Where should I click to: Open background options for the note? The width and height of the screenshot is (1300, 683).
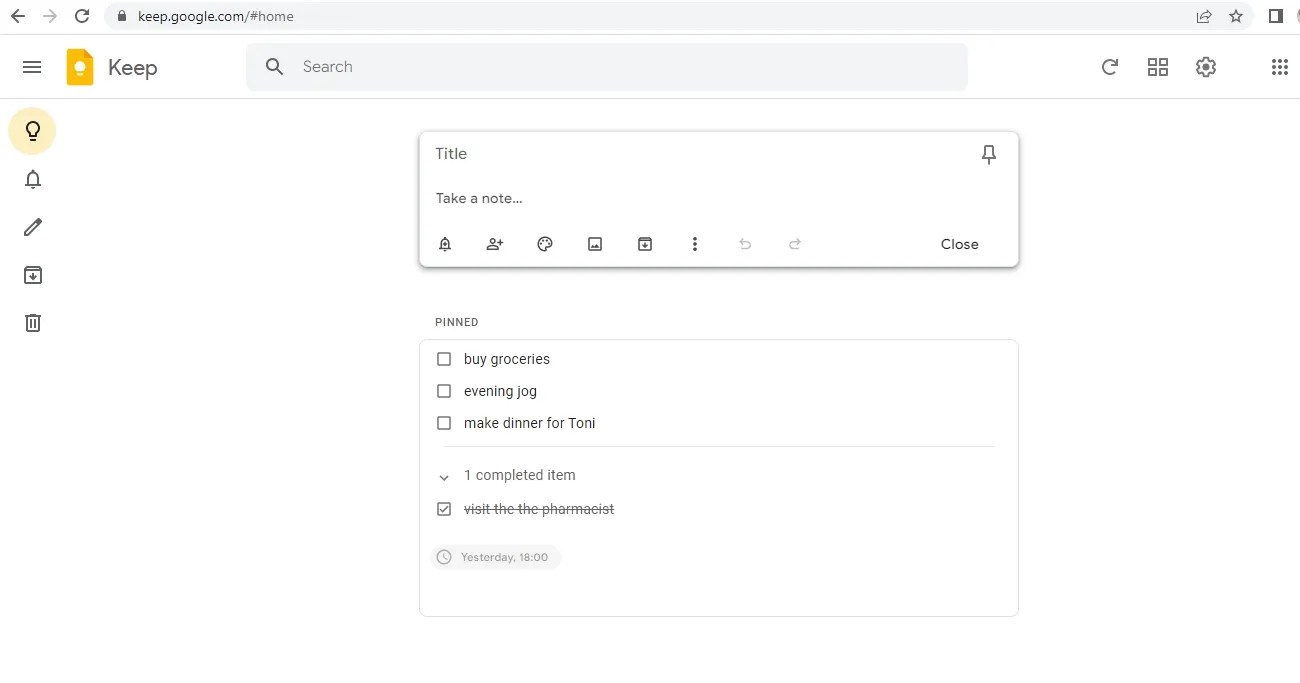pyautogui.click(x=545, y=243)
